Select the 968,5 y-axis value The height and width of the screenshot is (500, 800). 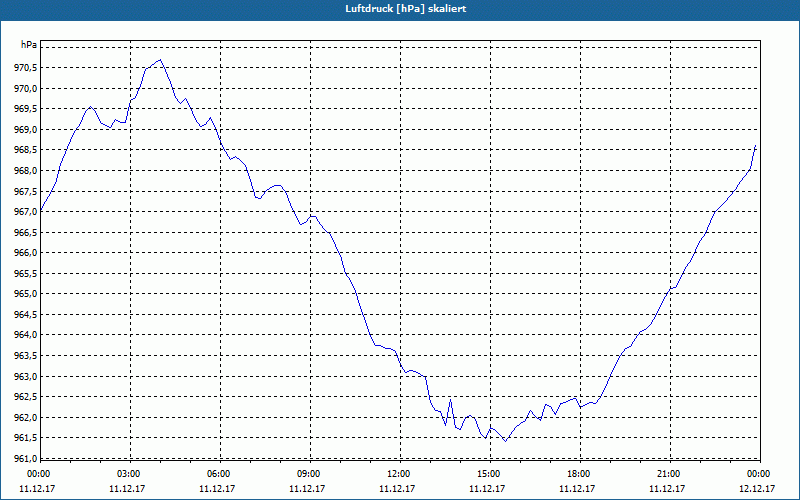(24, 150)
